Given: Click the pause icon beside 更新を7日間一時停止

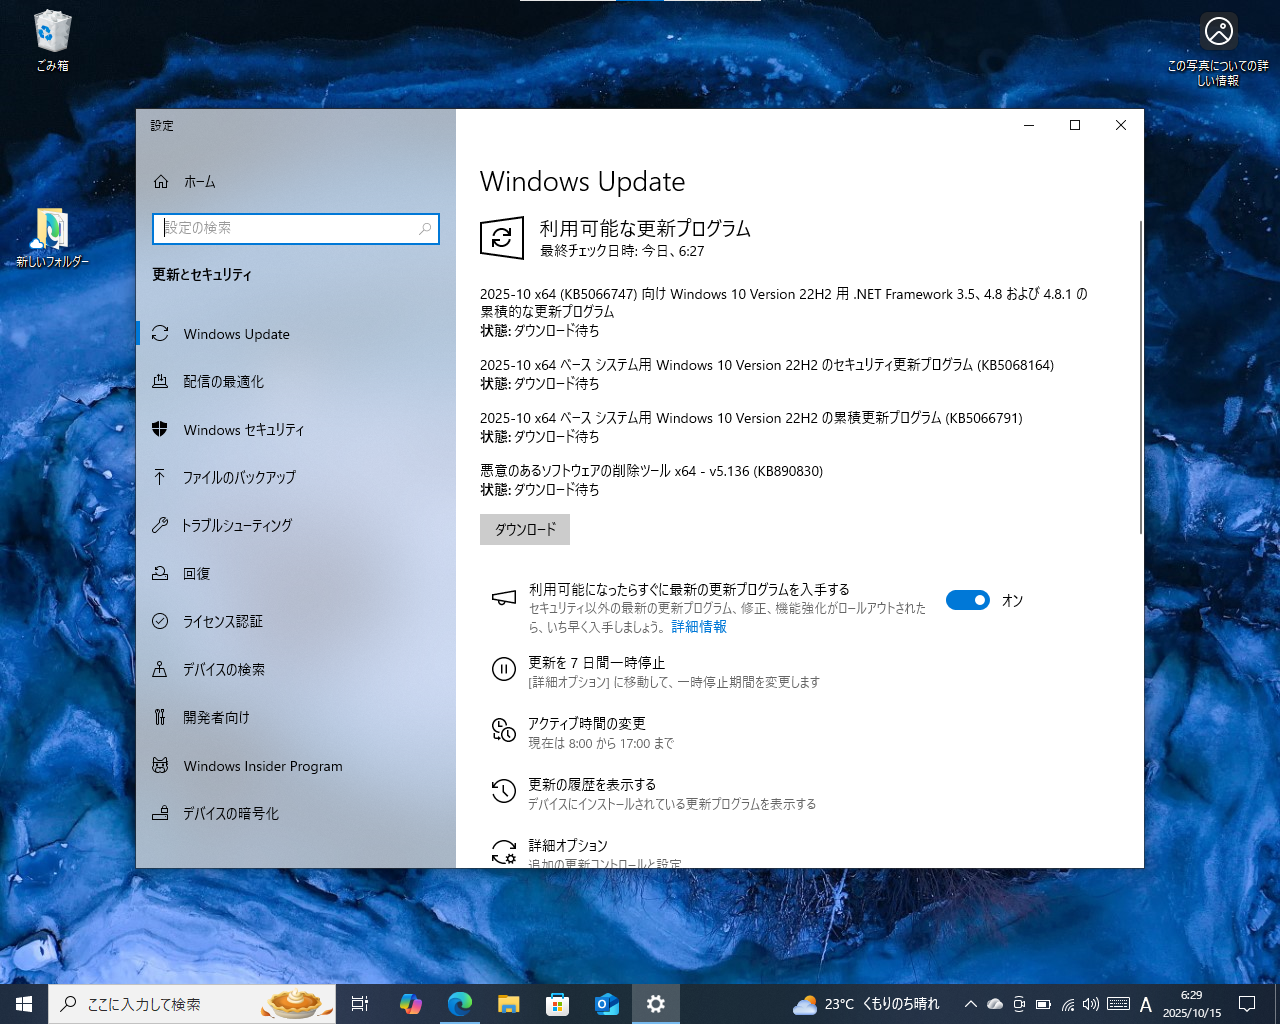Looking at the screenshot, I should 503,669.
